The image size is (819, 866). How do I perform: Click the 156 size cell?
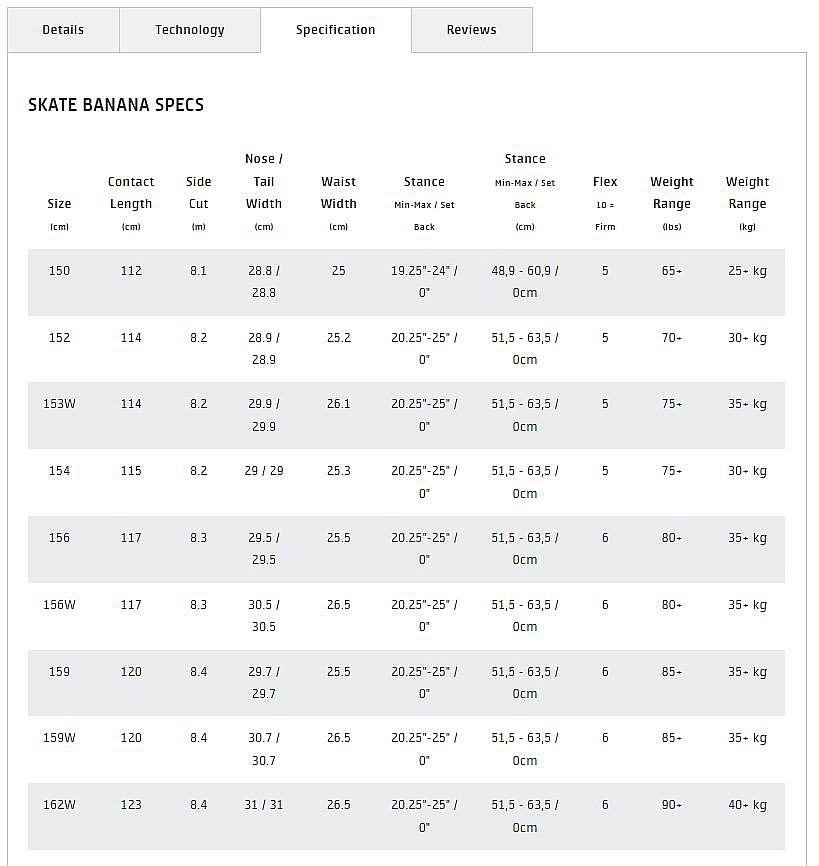point(60,538)
